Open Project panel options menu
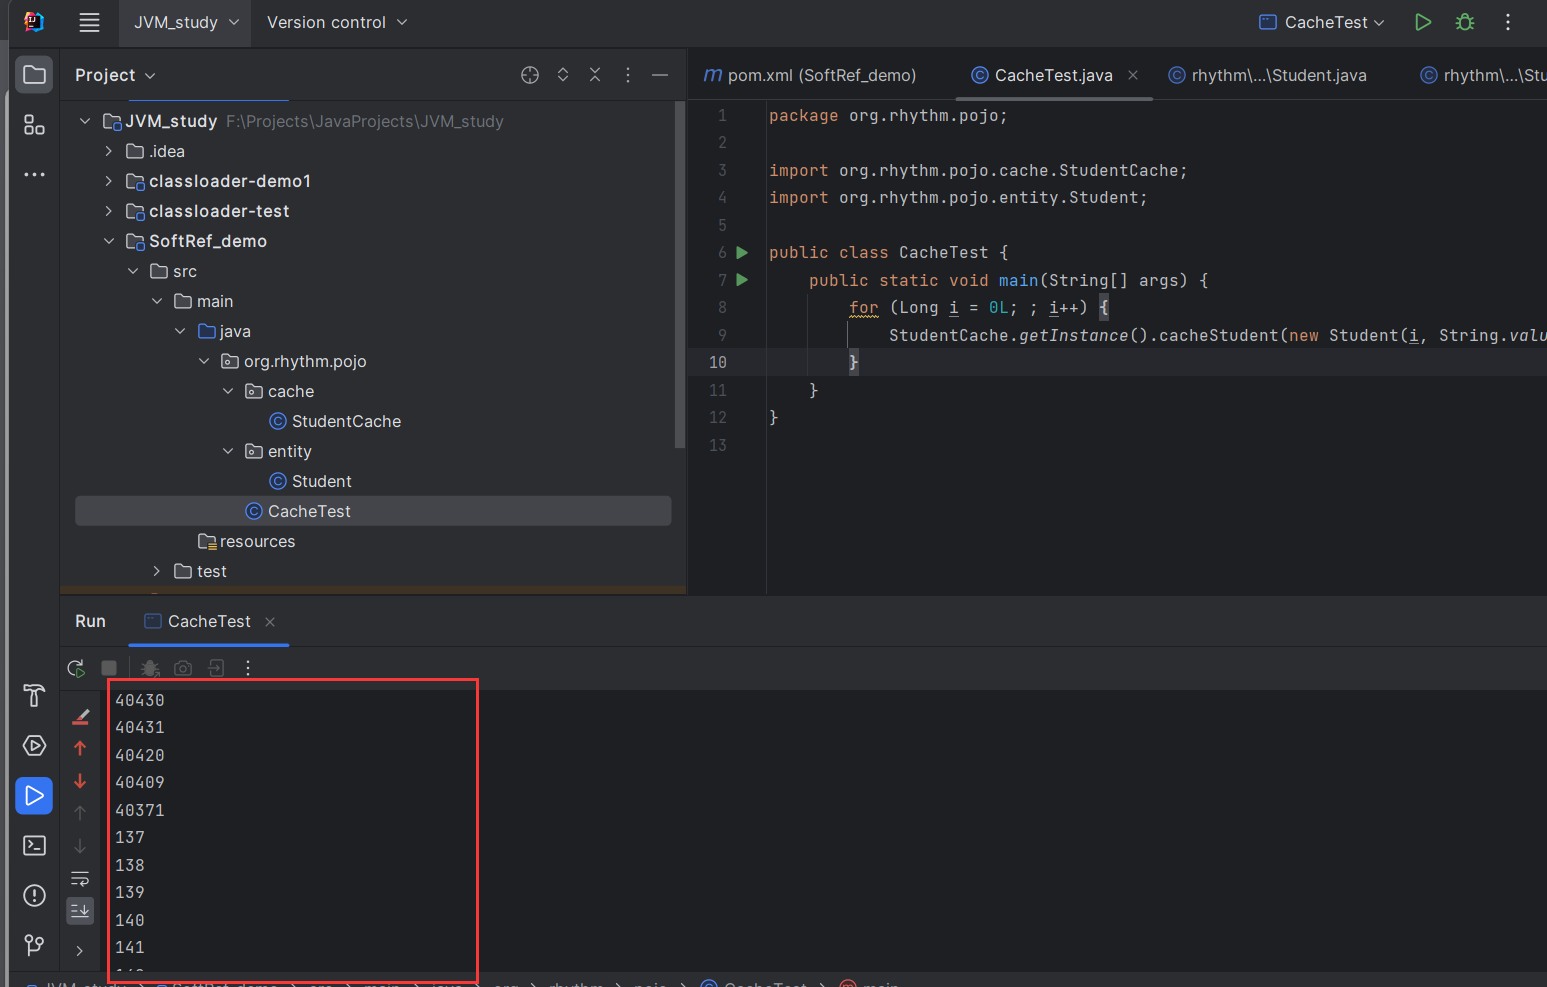 click(x=628, y=75)
